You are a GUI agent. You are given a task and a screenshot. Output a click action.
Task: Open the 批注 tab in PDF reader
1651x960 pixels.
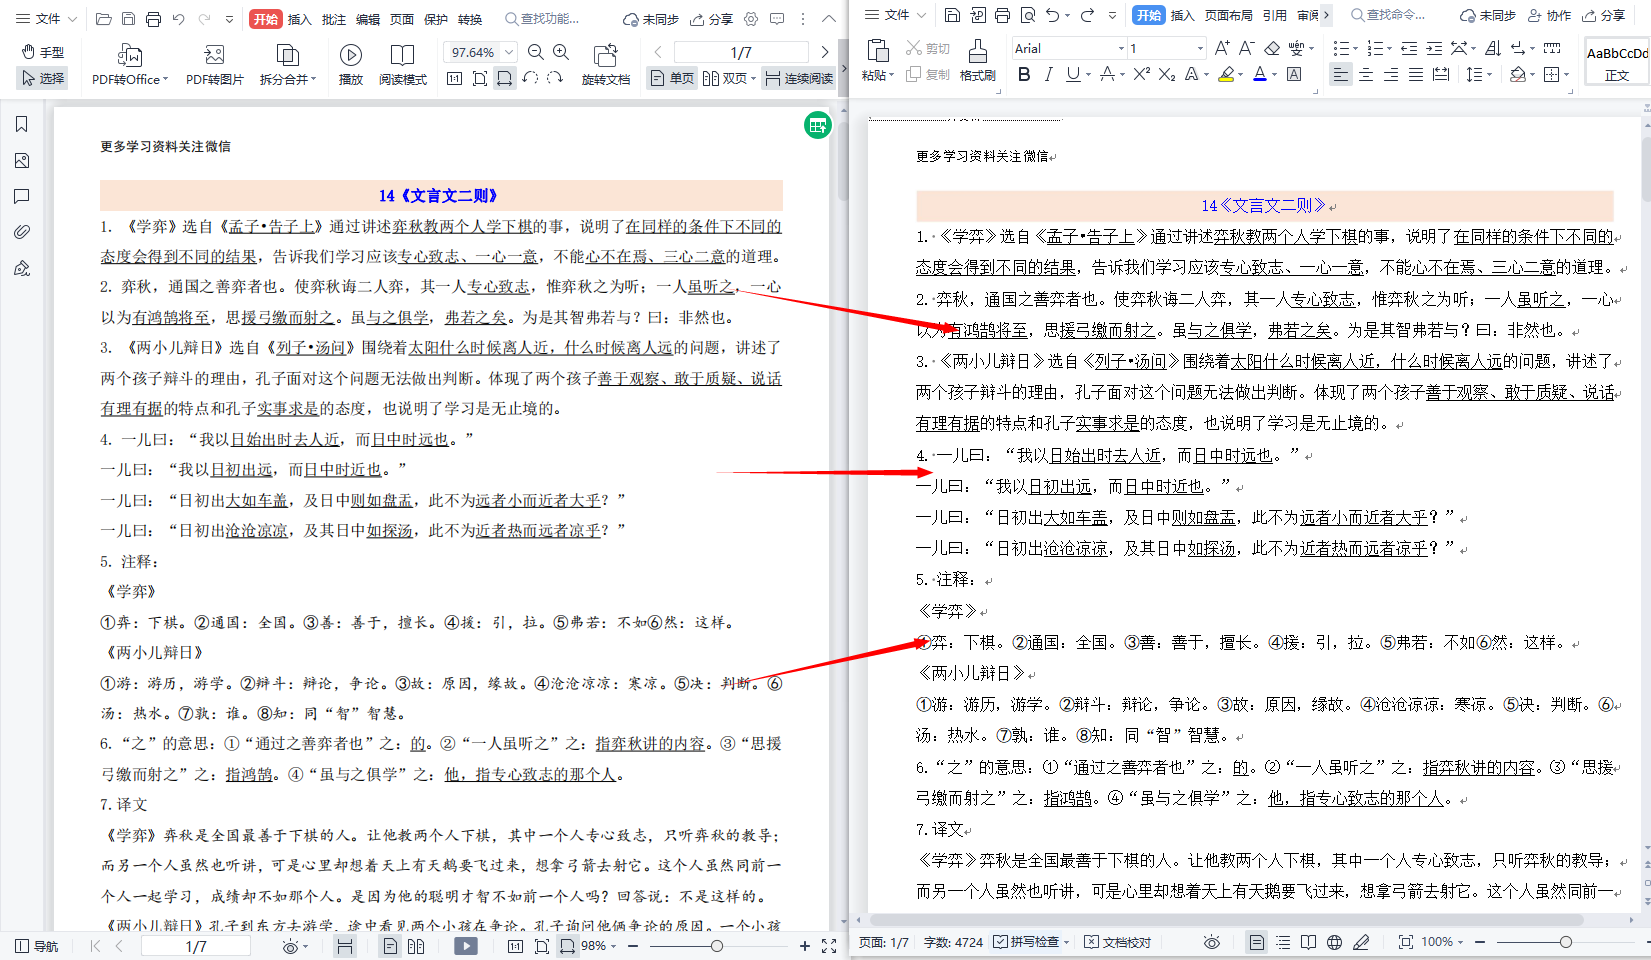click(x=333, y=17)
